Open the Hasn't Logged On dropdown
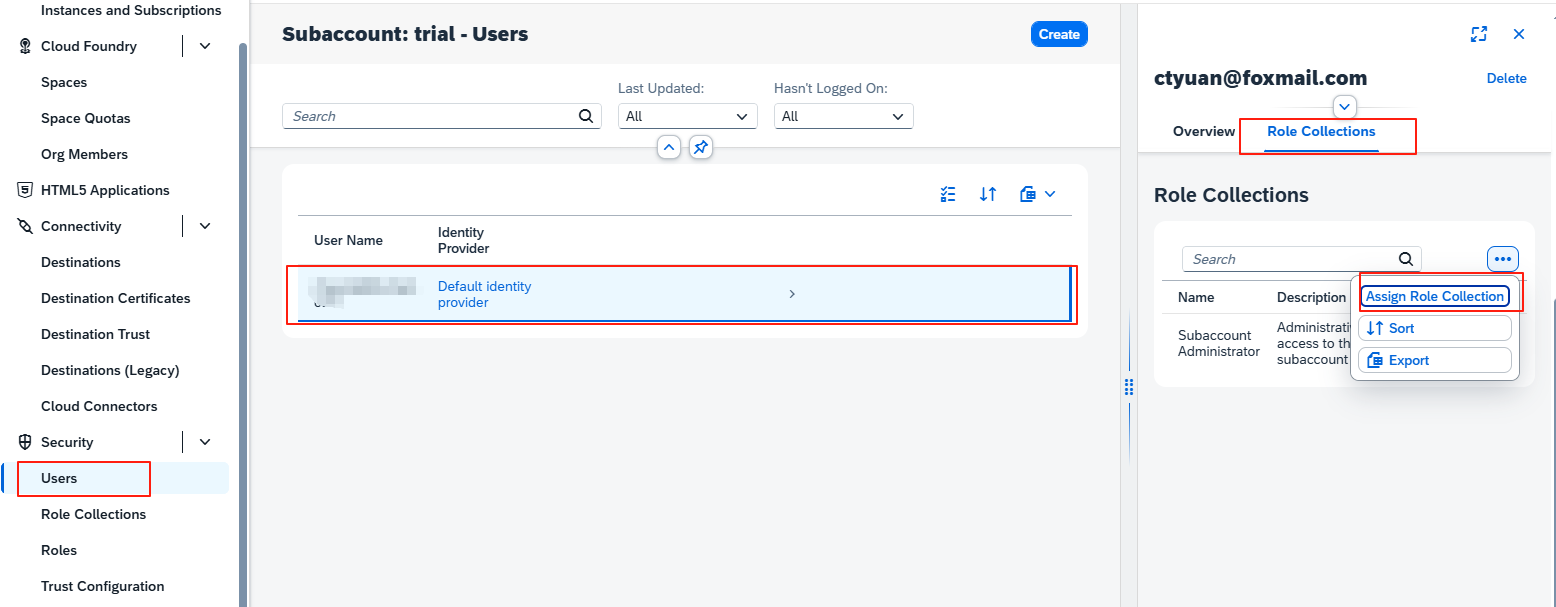1556x607 pixels. 843,116
